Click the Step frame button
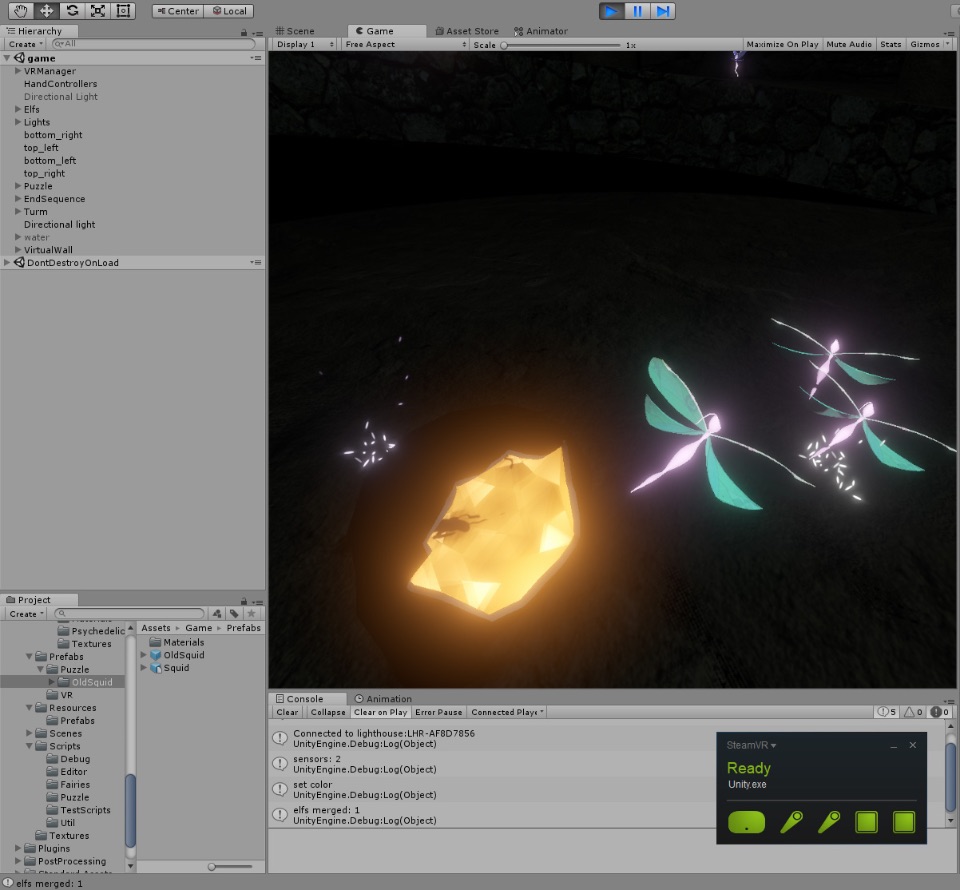960x890 pixels. point(662,11)
